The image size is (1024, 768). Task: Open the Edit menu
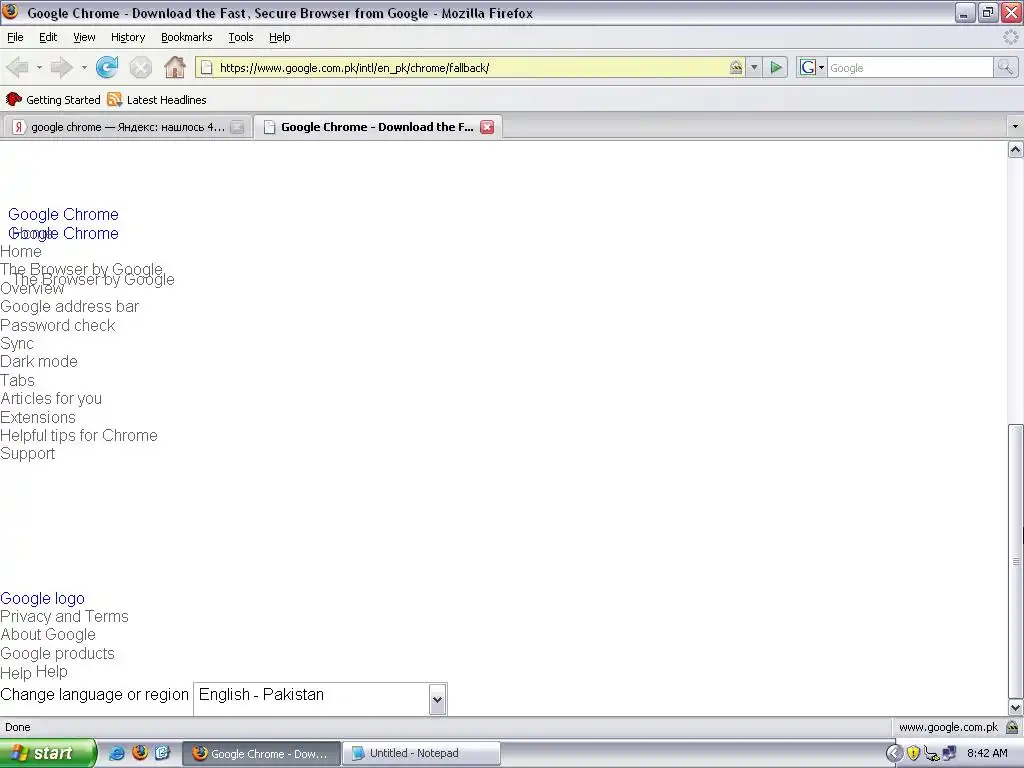[48, 37]
